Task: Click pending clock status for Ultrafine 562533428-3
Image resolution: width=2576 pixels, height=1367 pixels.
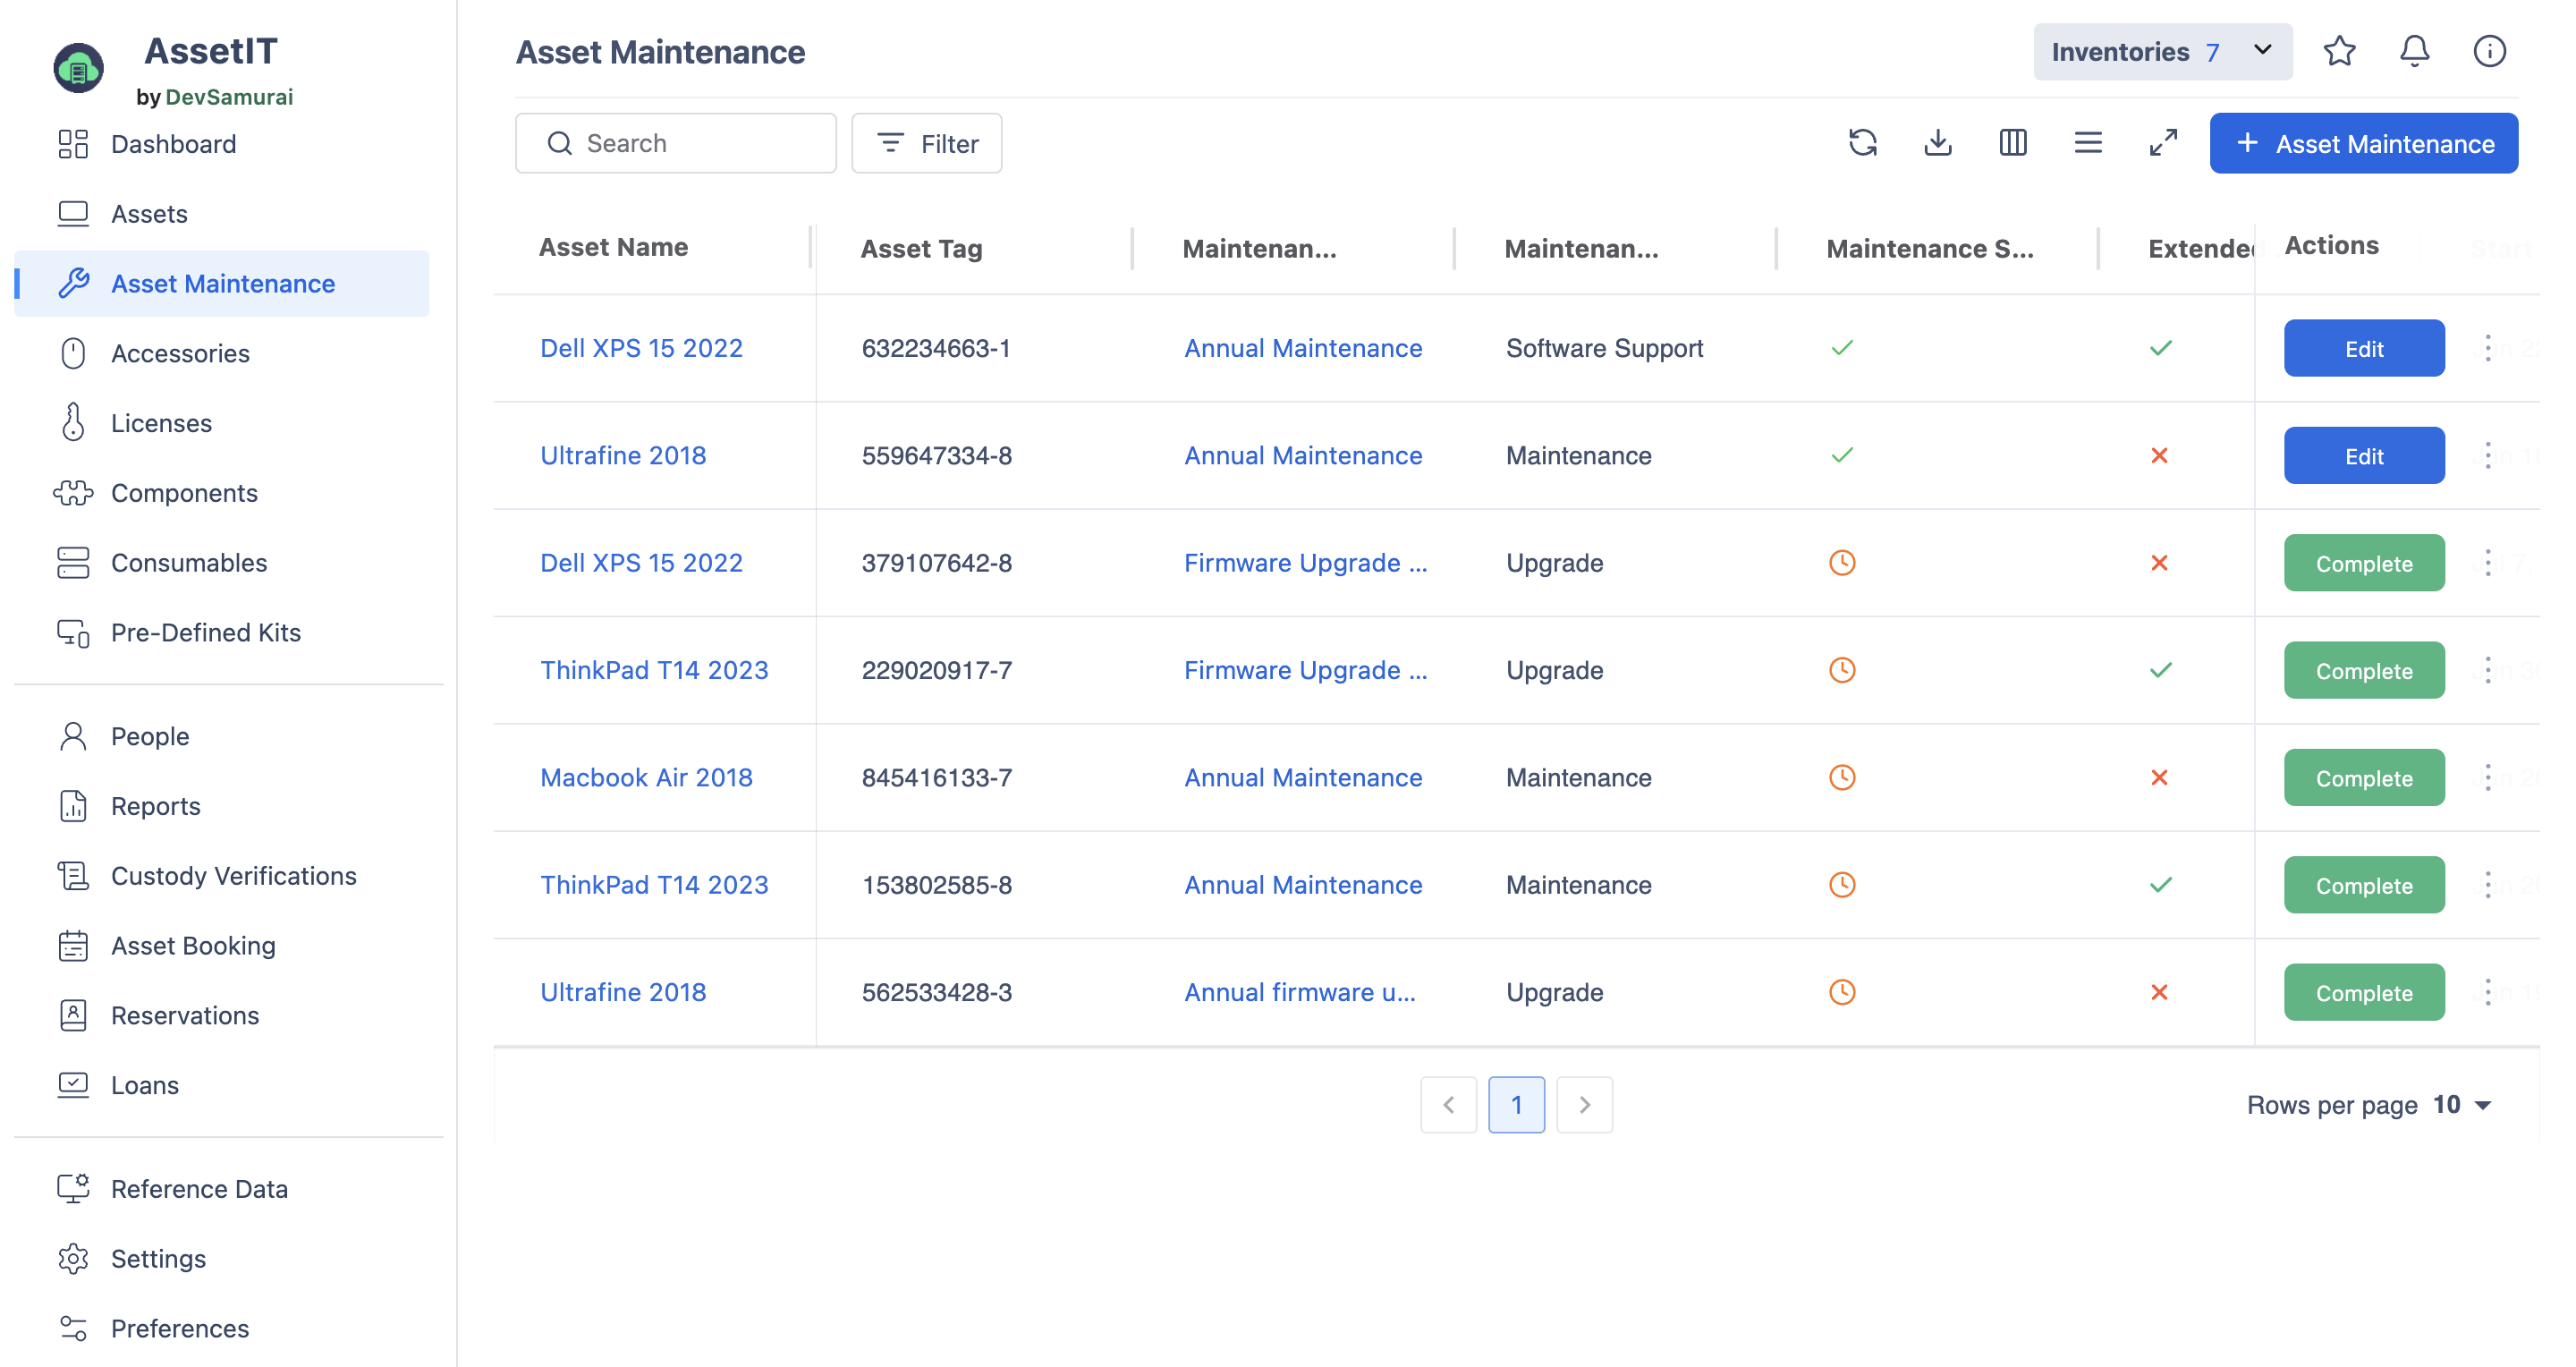Action: tap(1842, 992)
